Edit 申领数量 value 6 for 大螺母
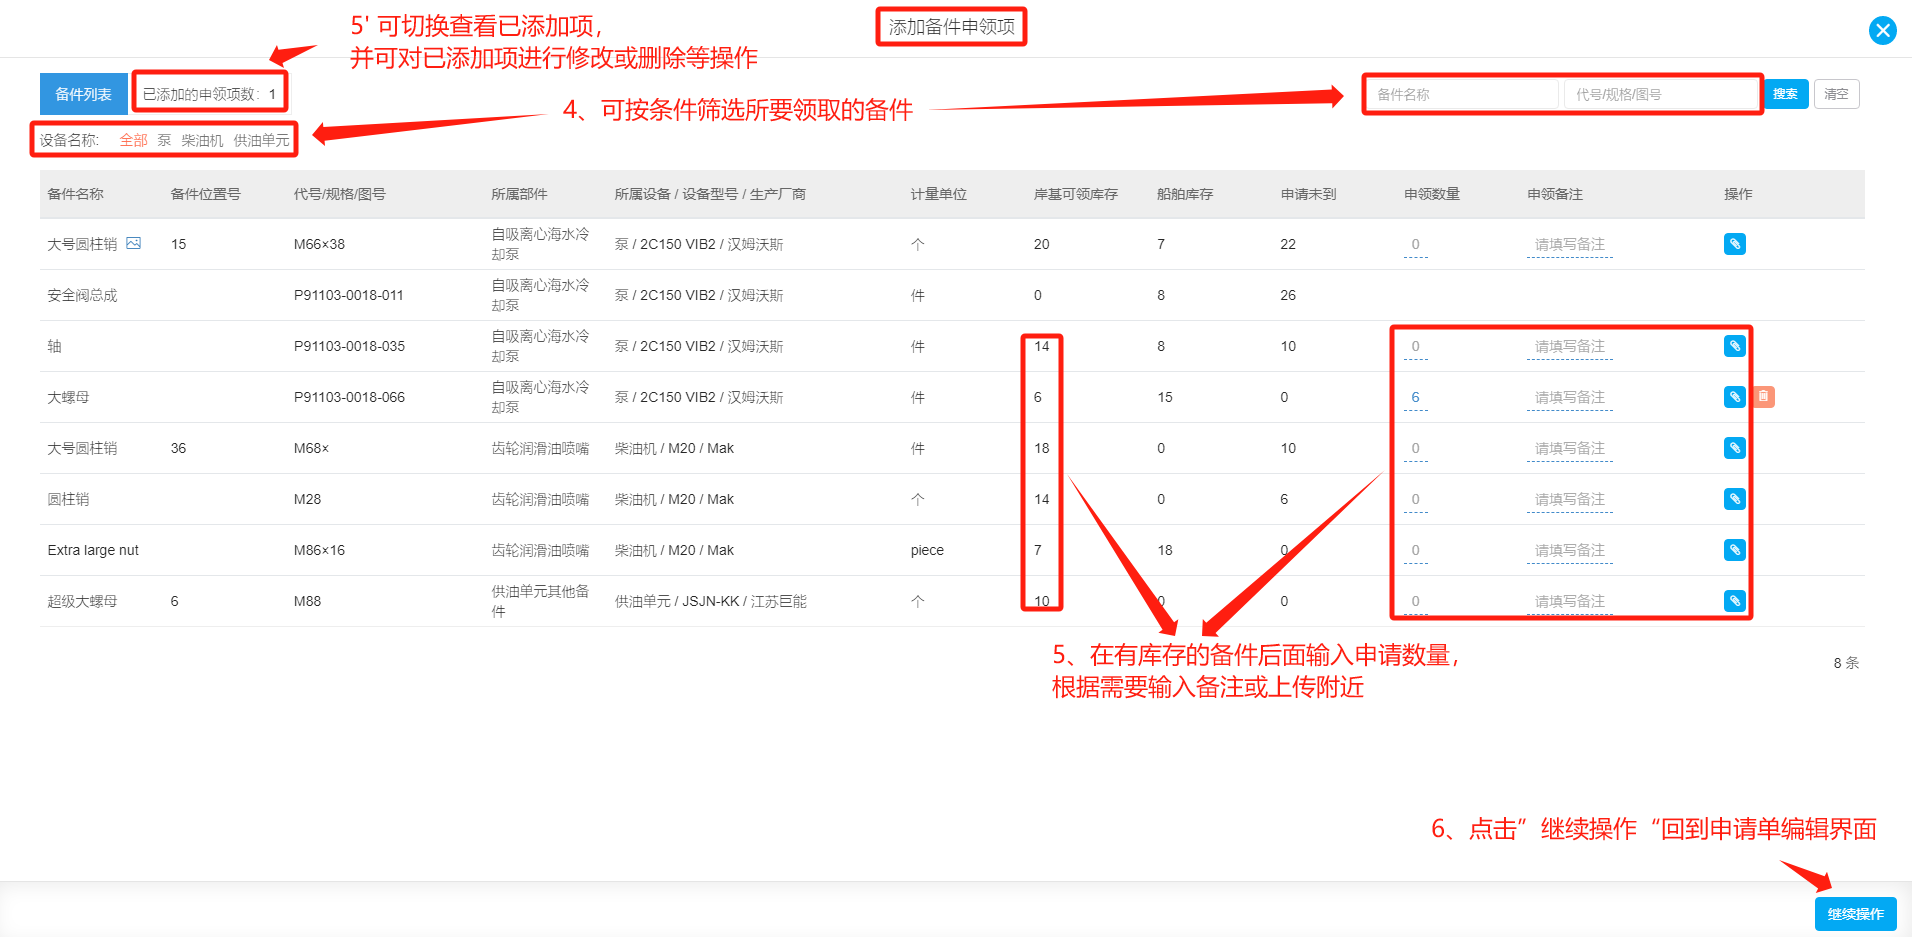This screenshot has height=937, width=1912. point(1415,398)
